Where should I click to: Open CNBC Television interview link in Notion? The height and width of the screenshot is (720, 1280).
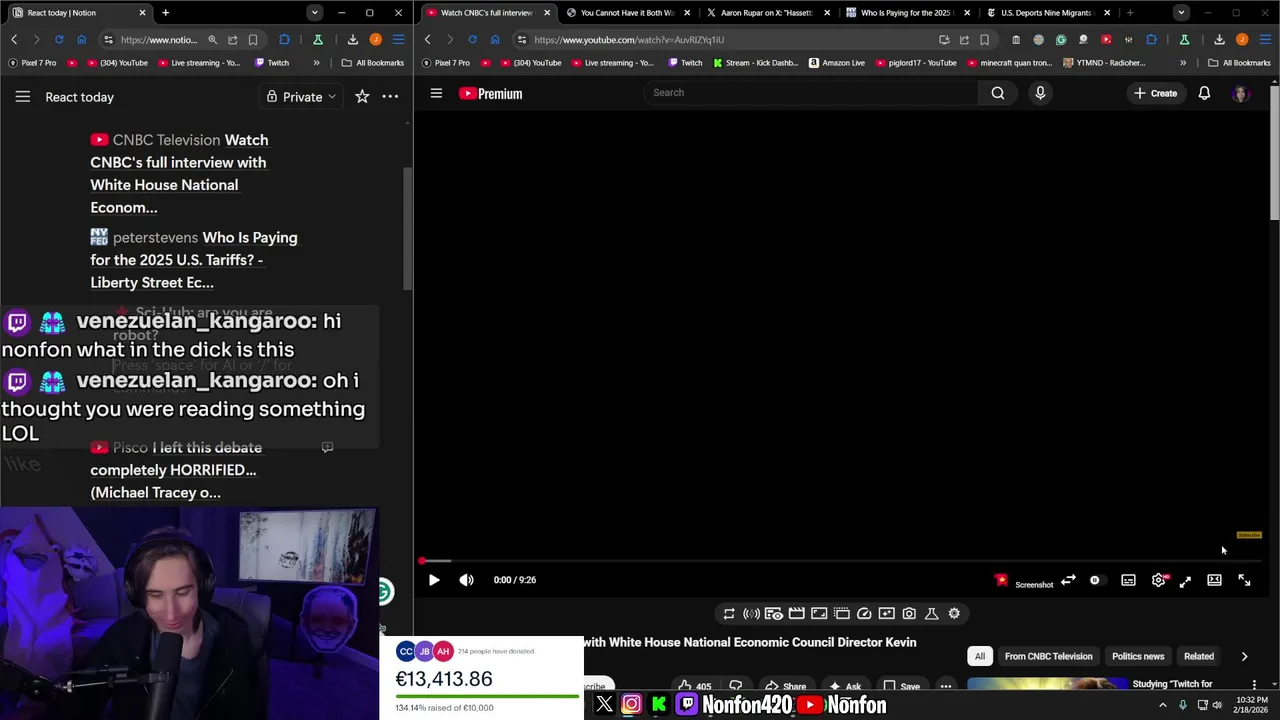coord(179,174)
